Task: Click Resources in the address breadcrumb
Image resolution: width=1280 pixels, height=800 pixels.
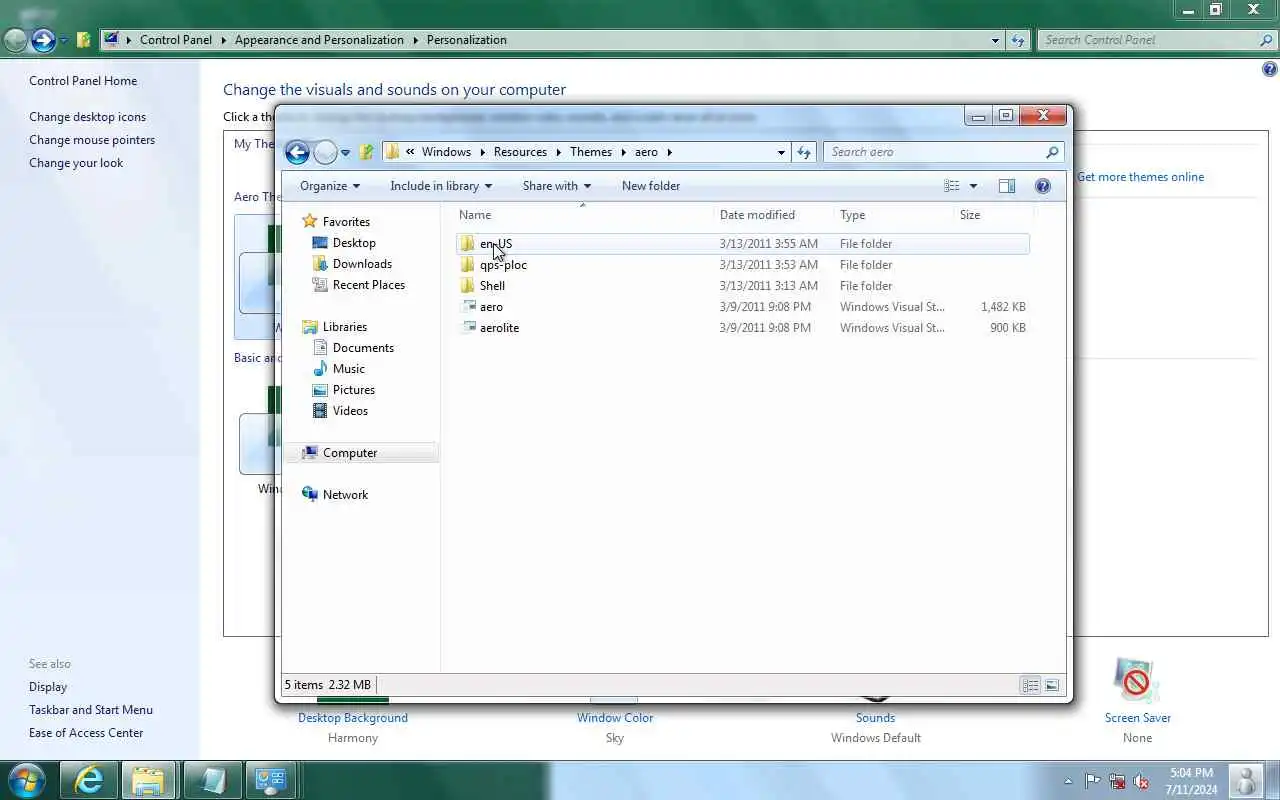Action: 520,152
